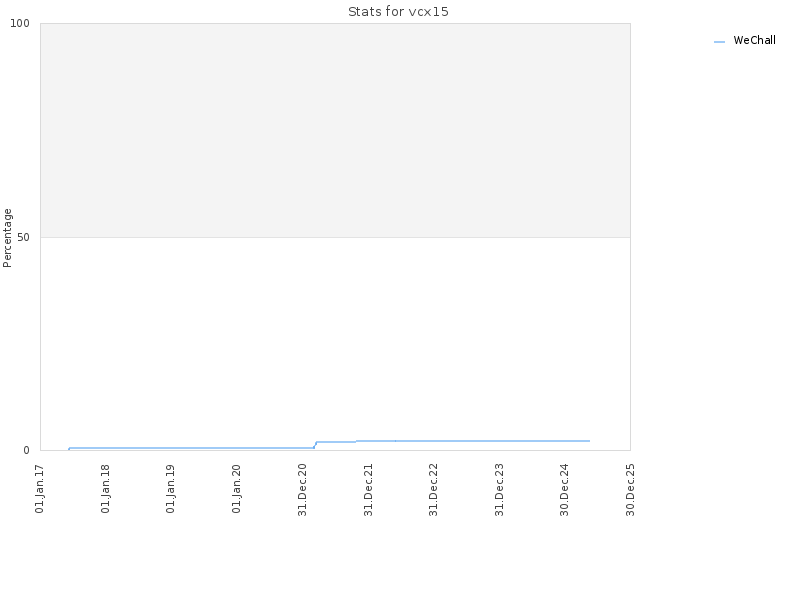Viewport: 800px width, 600px height.
Task: Click the blue WeChall legend color marker
Action: click(719, 42)
